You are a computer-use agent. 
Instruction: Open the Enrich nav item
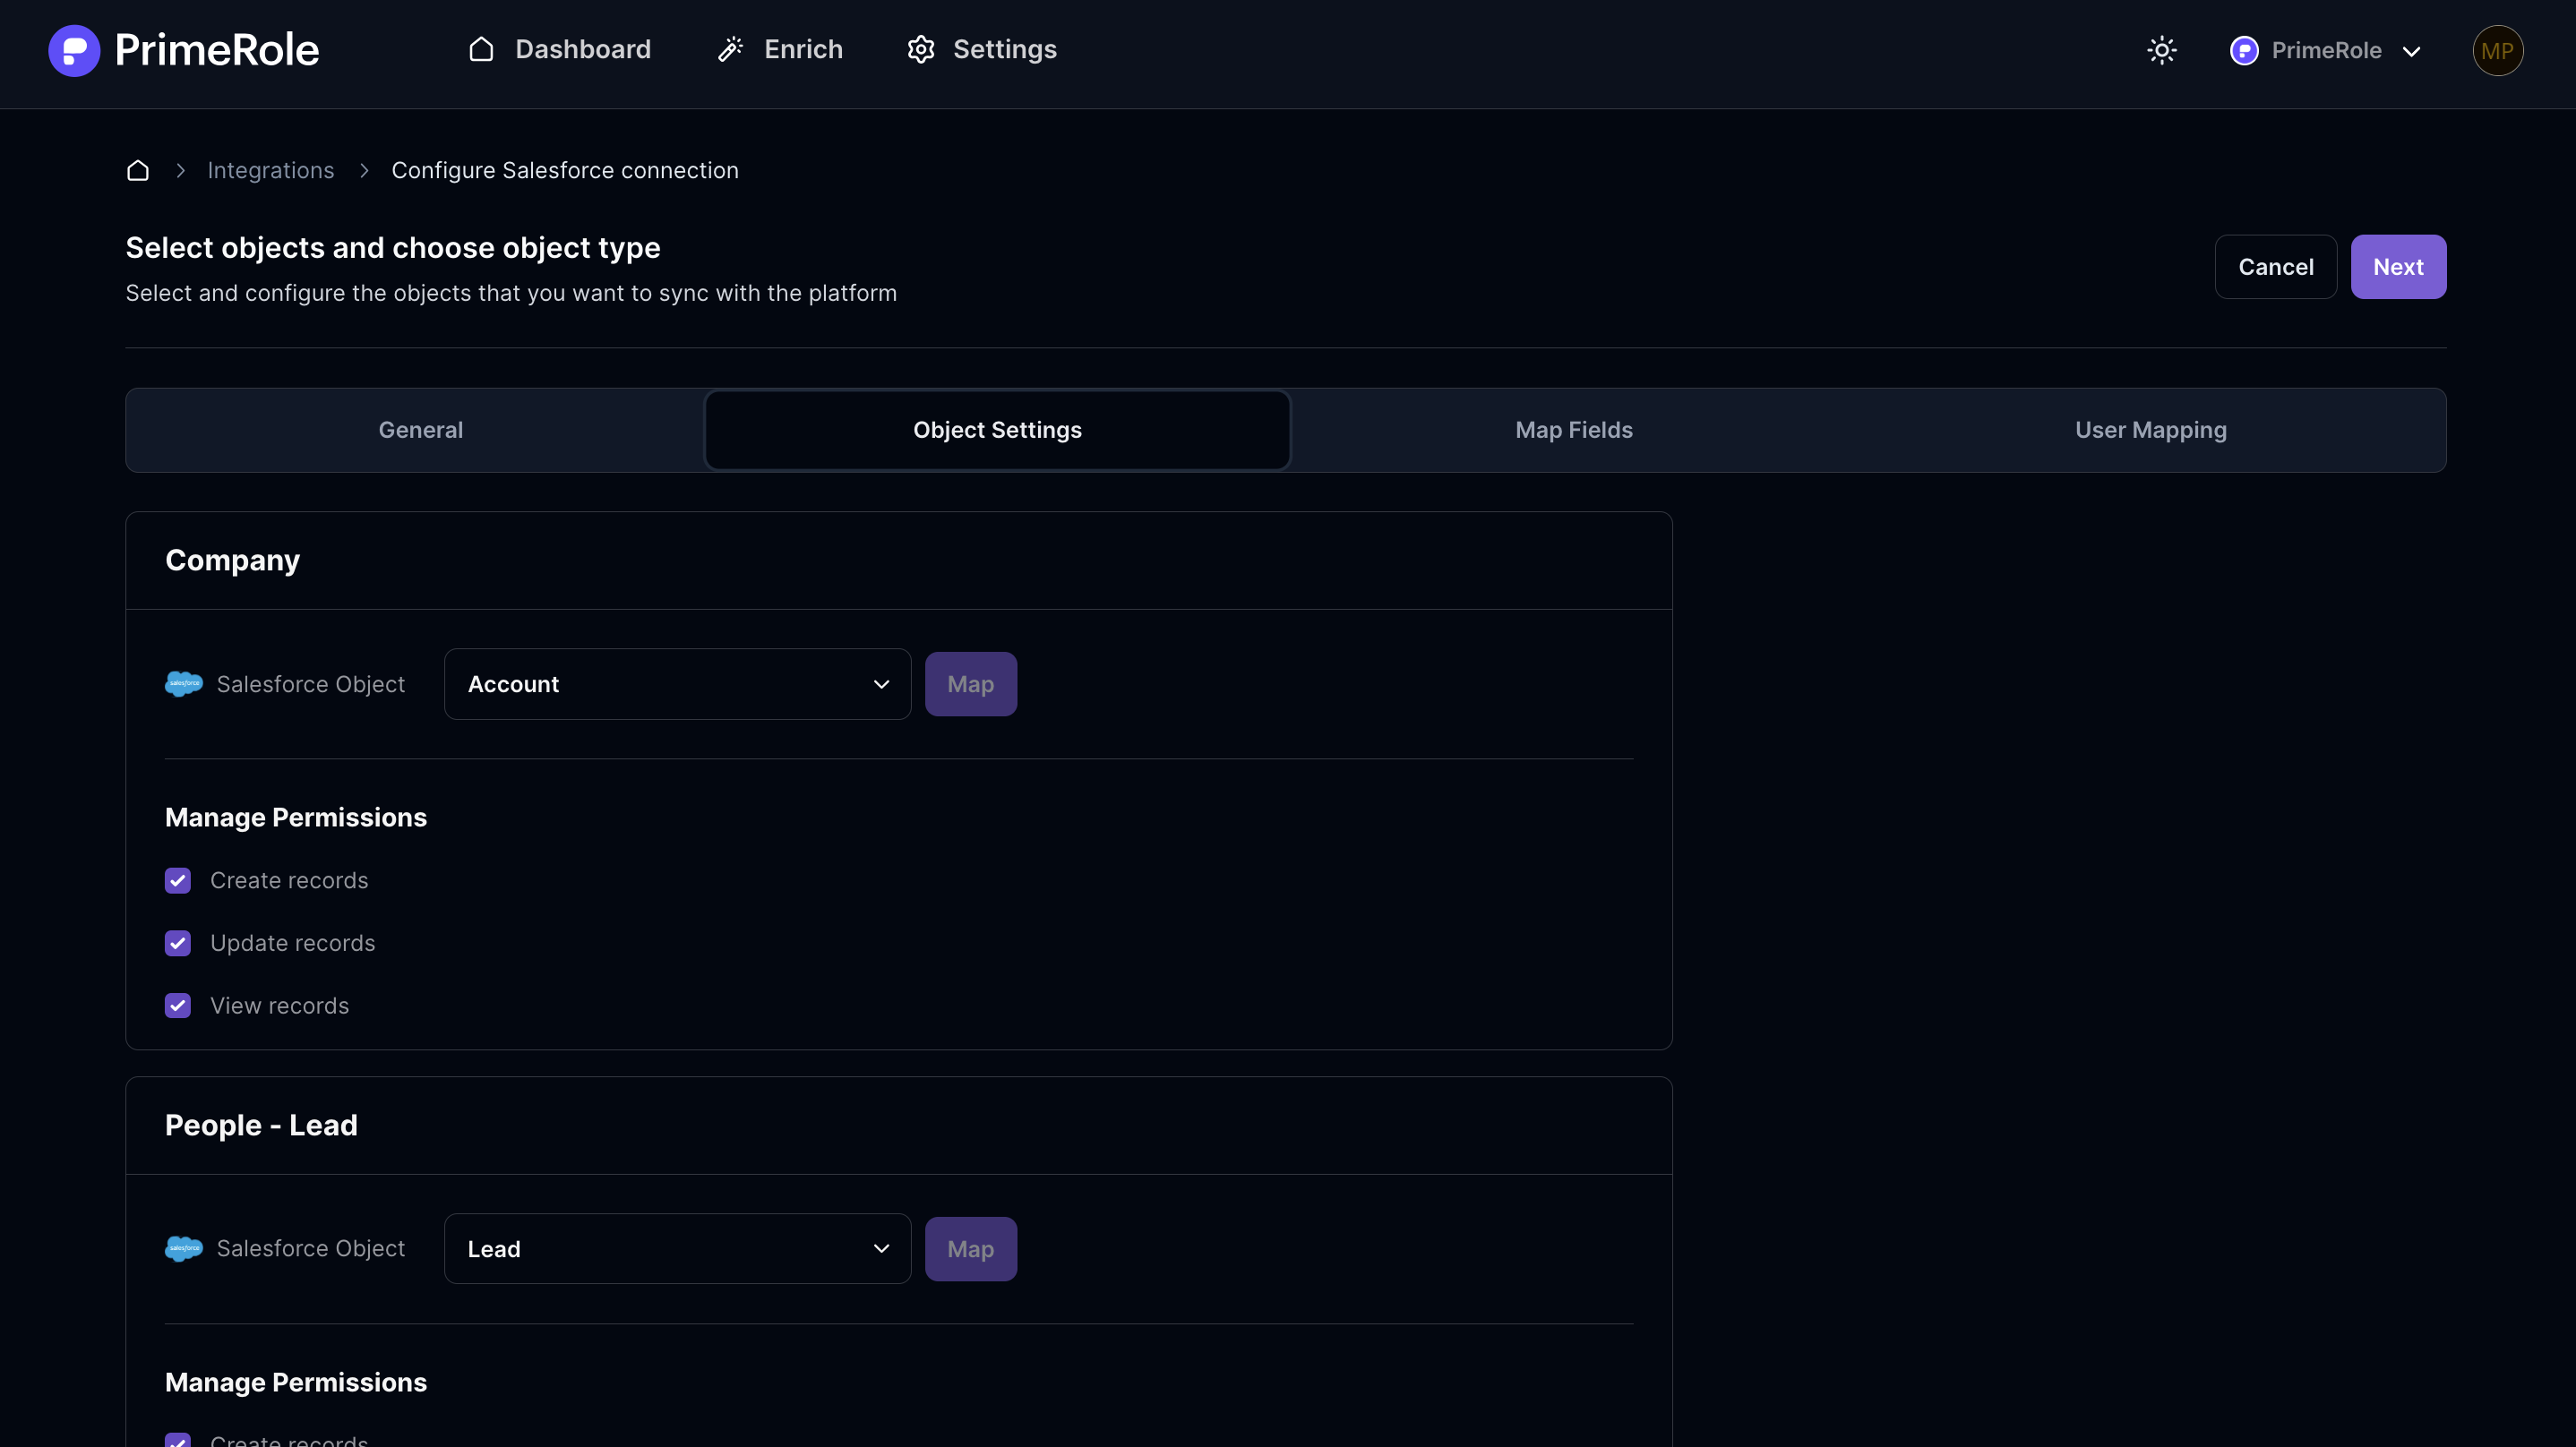coord(781,50)
